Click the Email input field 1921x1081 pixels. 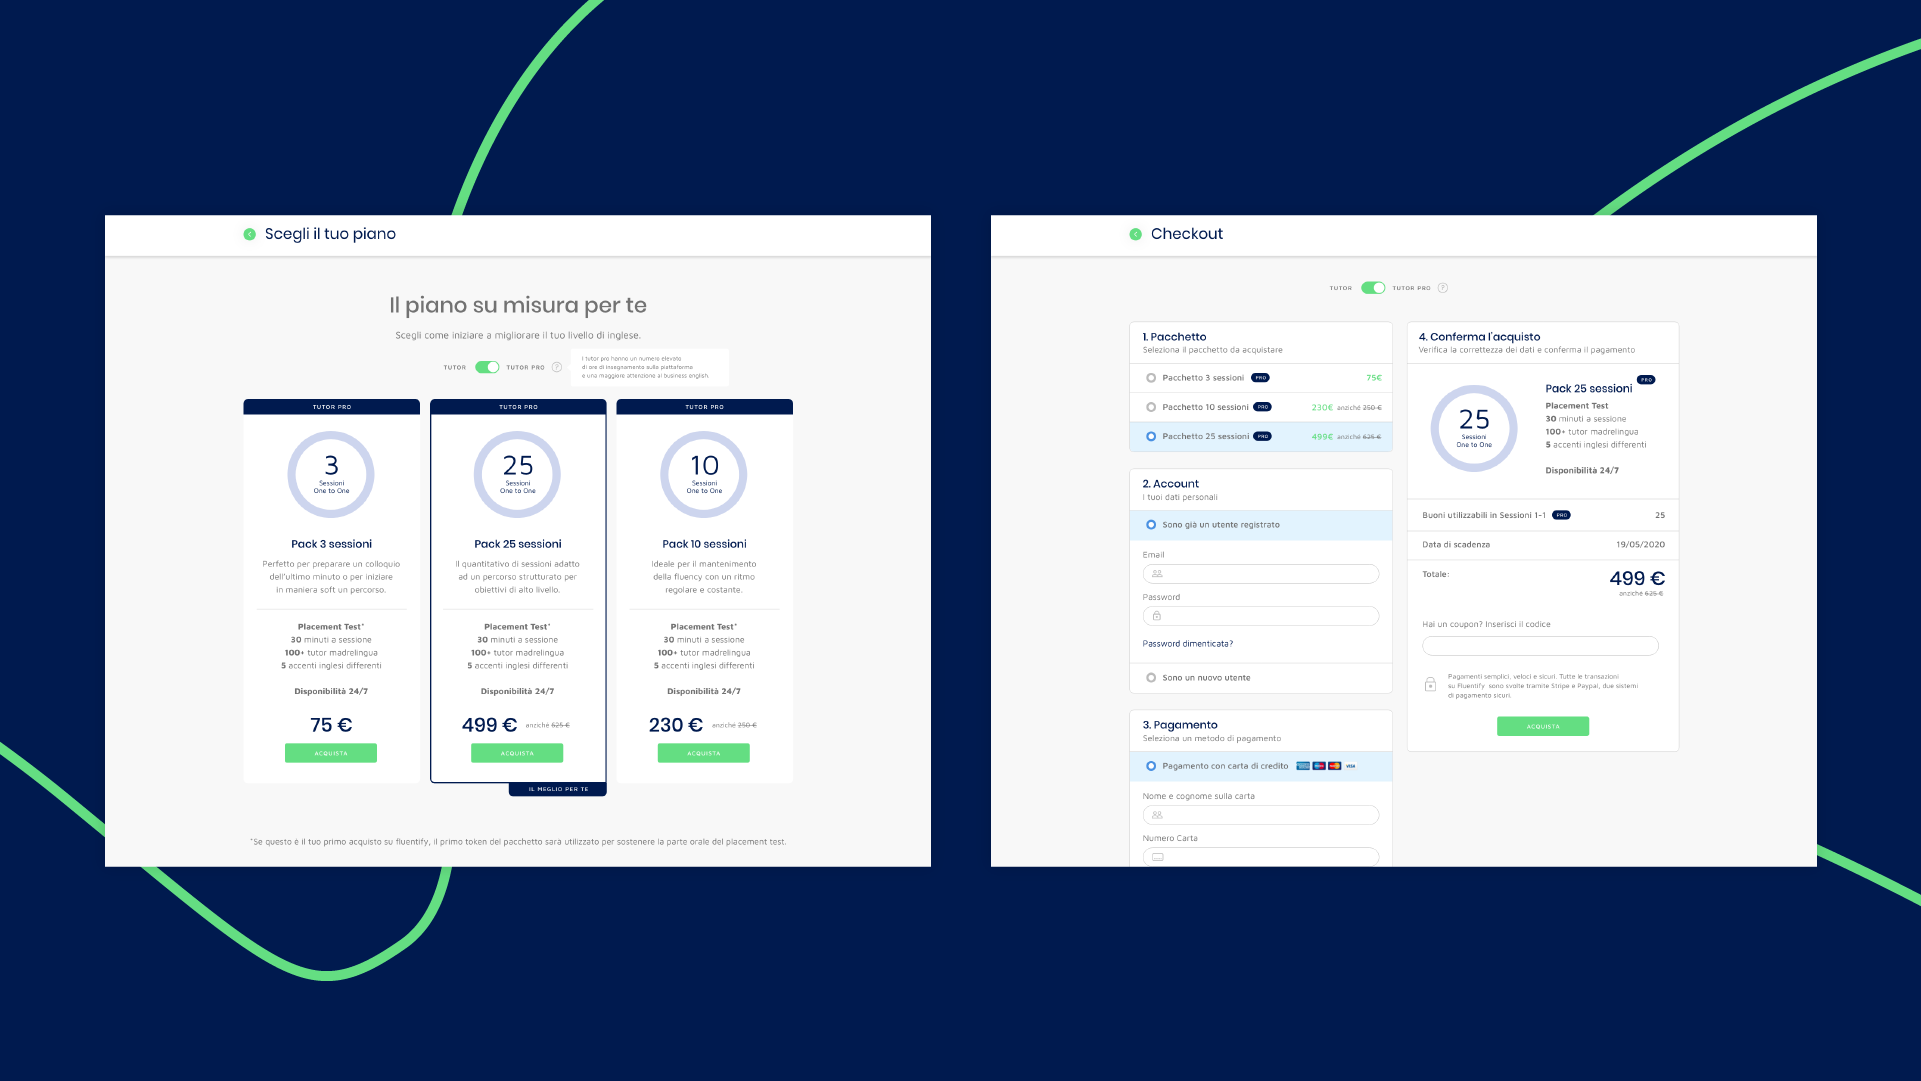coord(1260,574)
